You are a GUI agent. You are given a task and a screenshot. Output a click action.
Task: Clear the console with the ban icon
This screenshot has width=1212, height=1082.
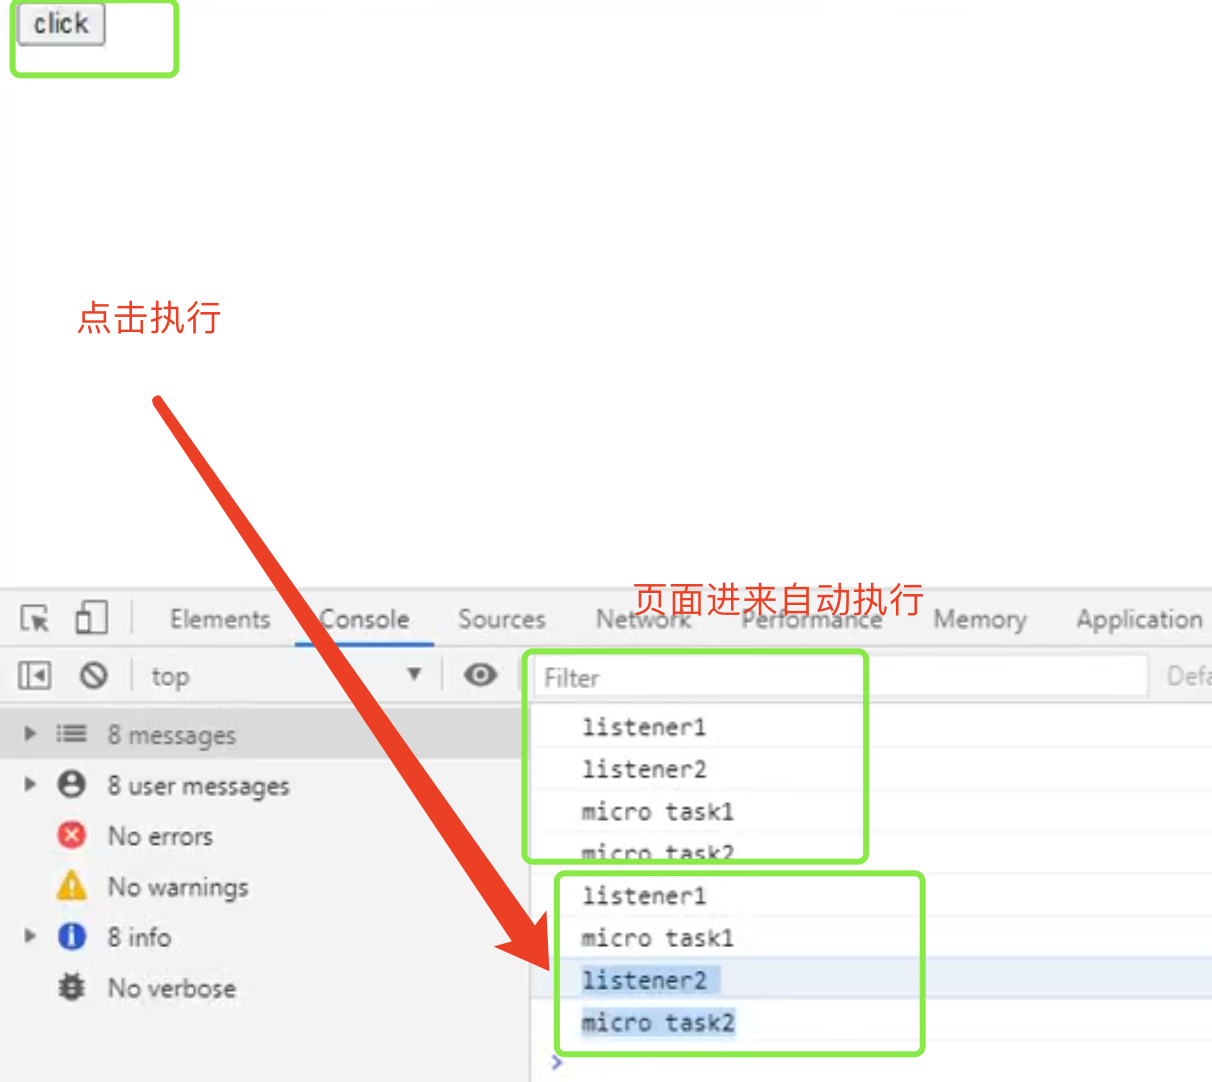tap(94, 676)
